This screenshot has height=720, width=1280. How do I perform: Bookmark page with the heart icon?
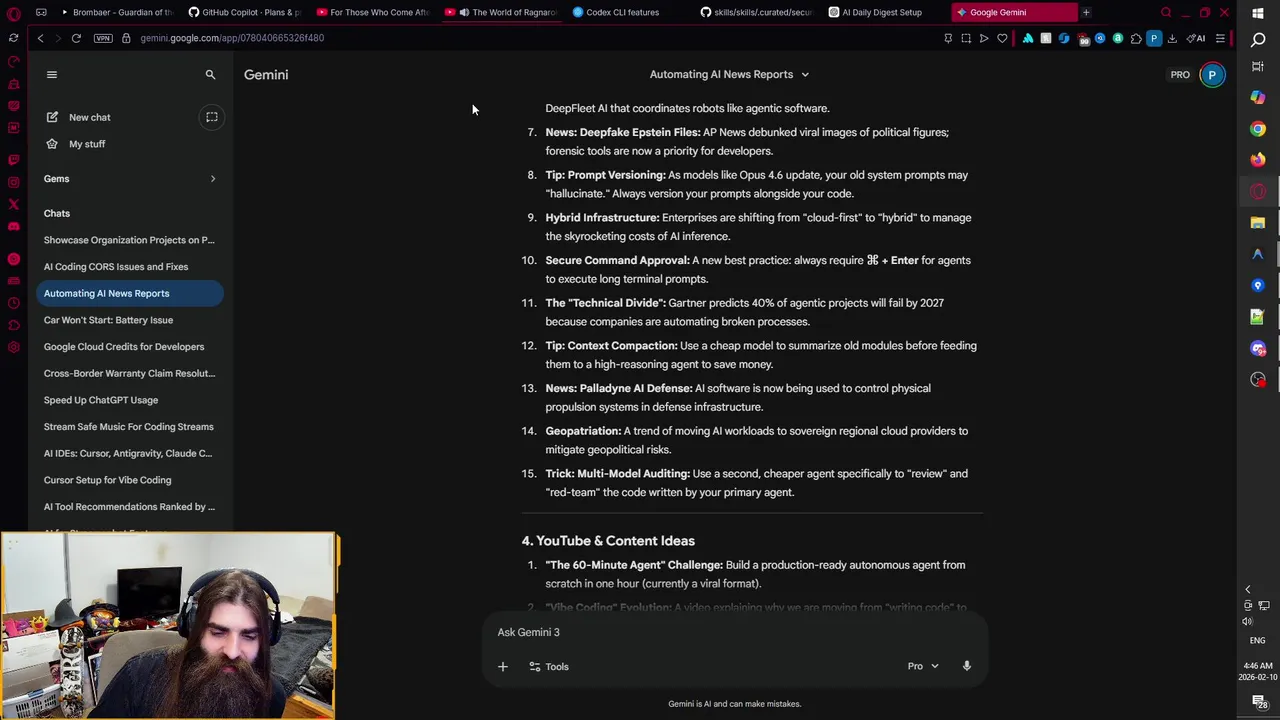[x=1002, y=38]
